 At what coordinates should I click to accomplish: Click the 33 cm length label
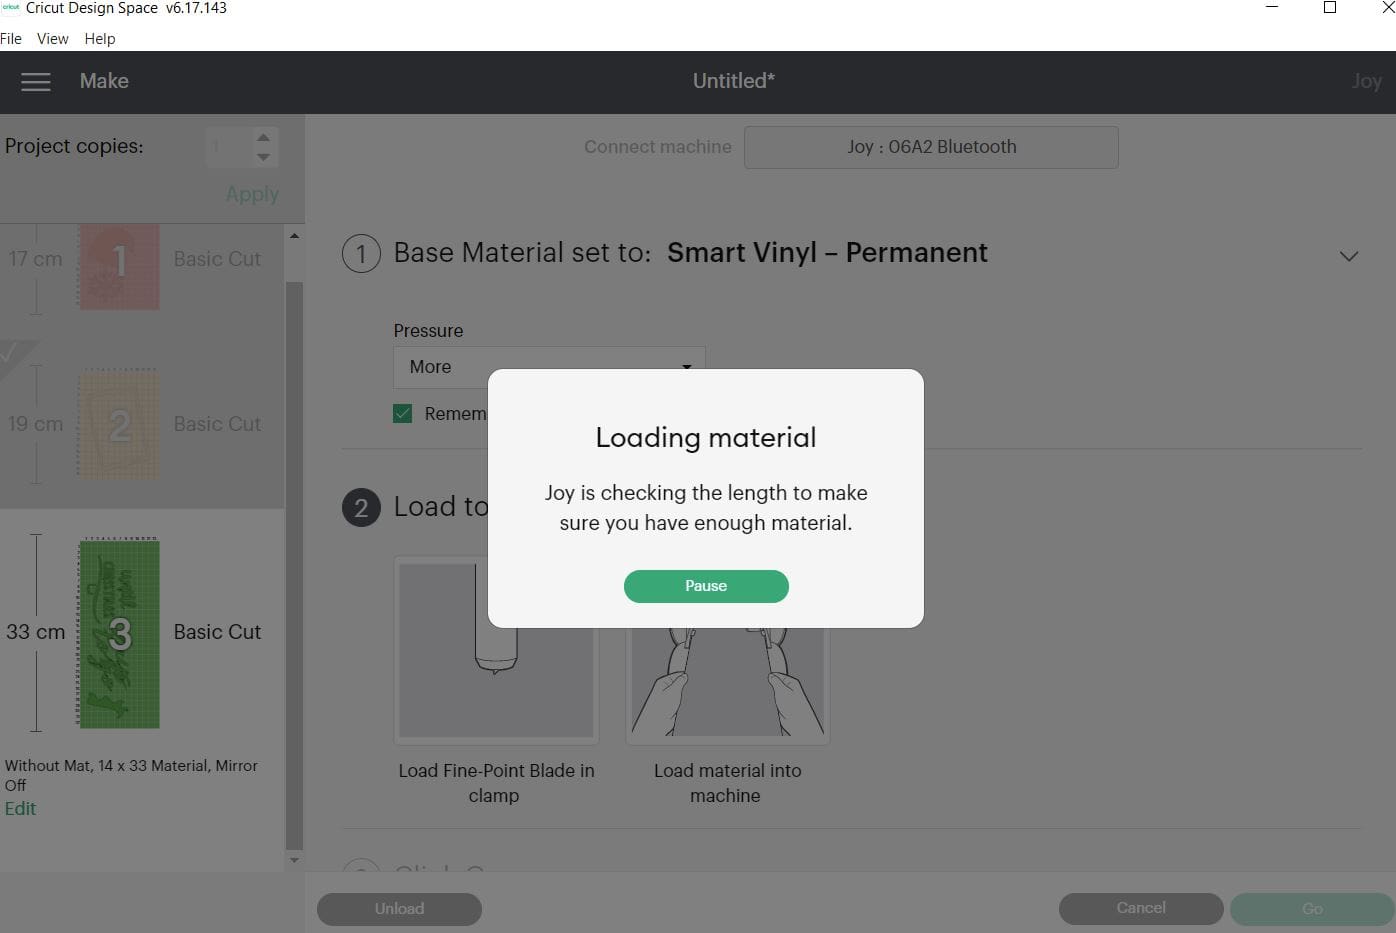coord(35,632)
